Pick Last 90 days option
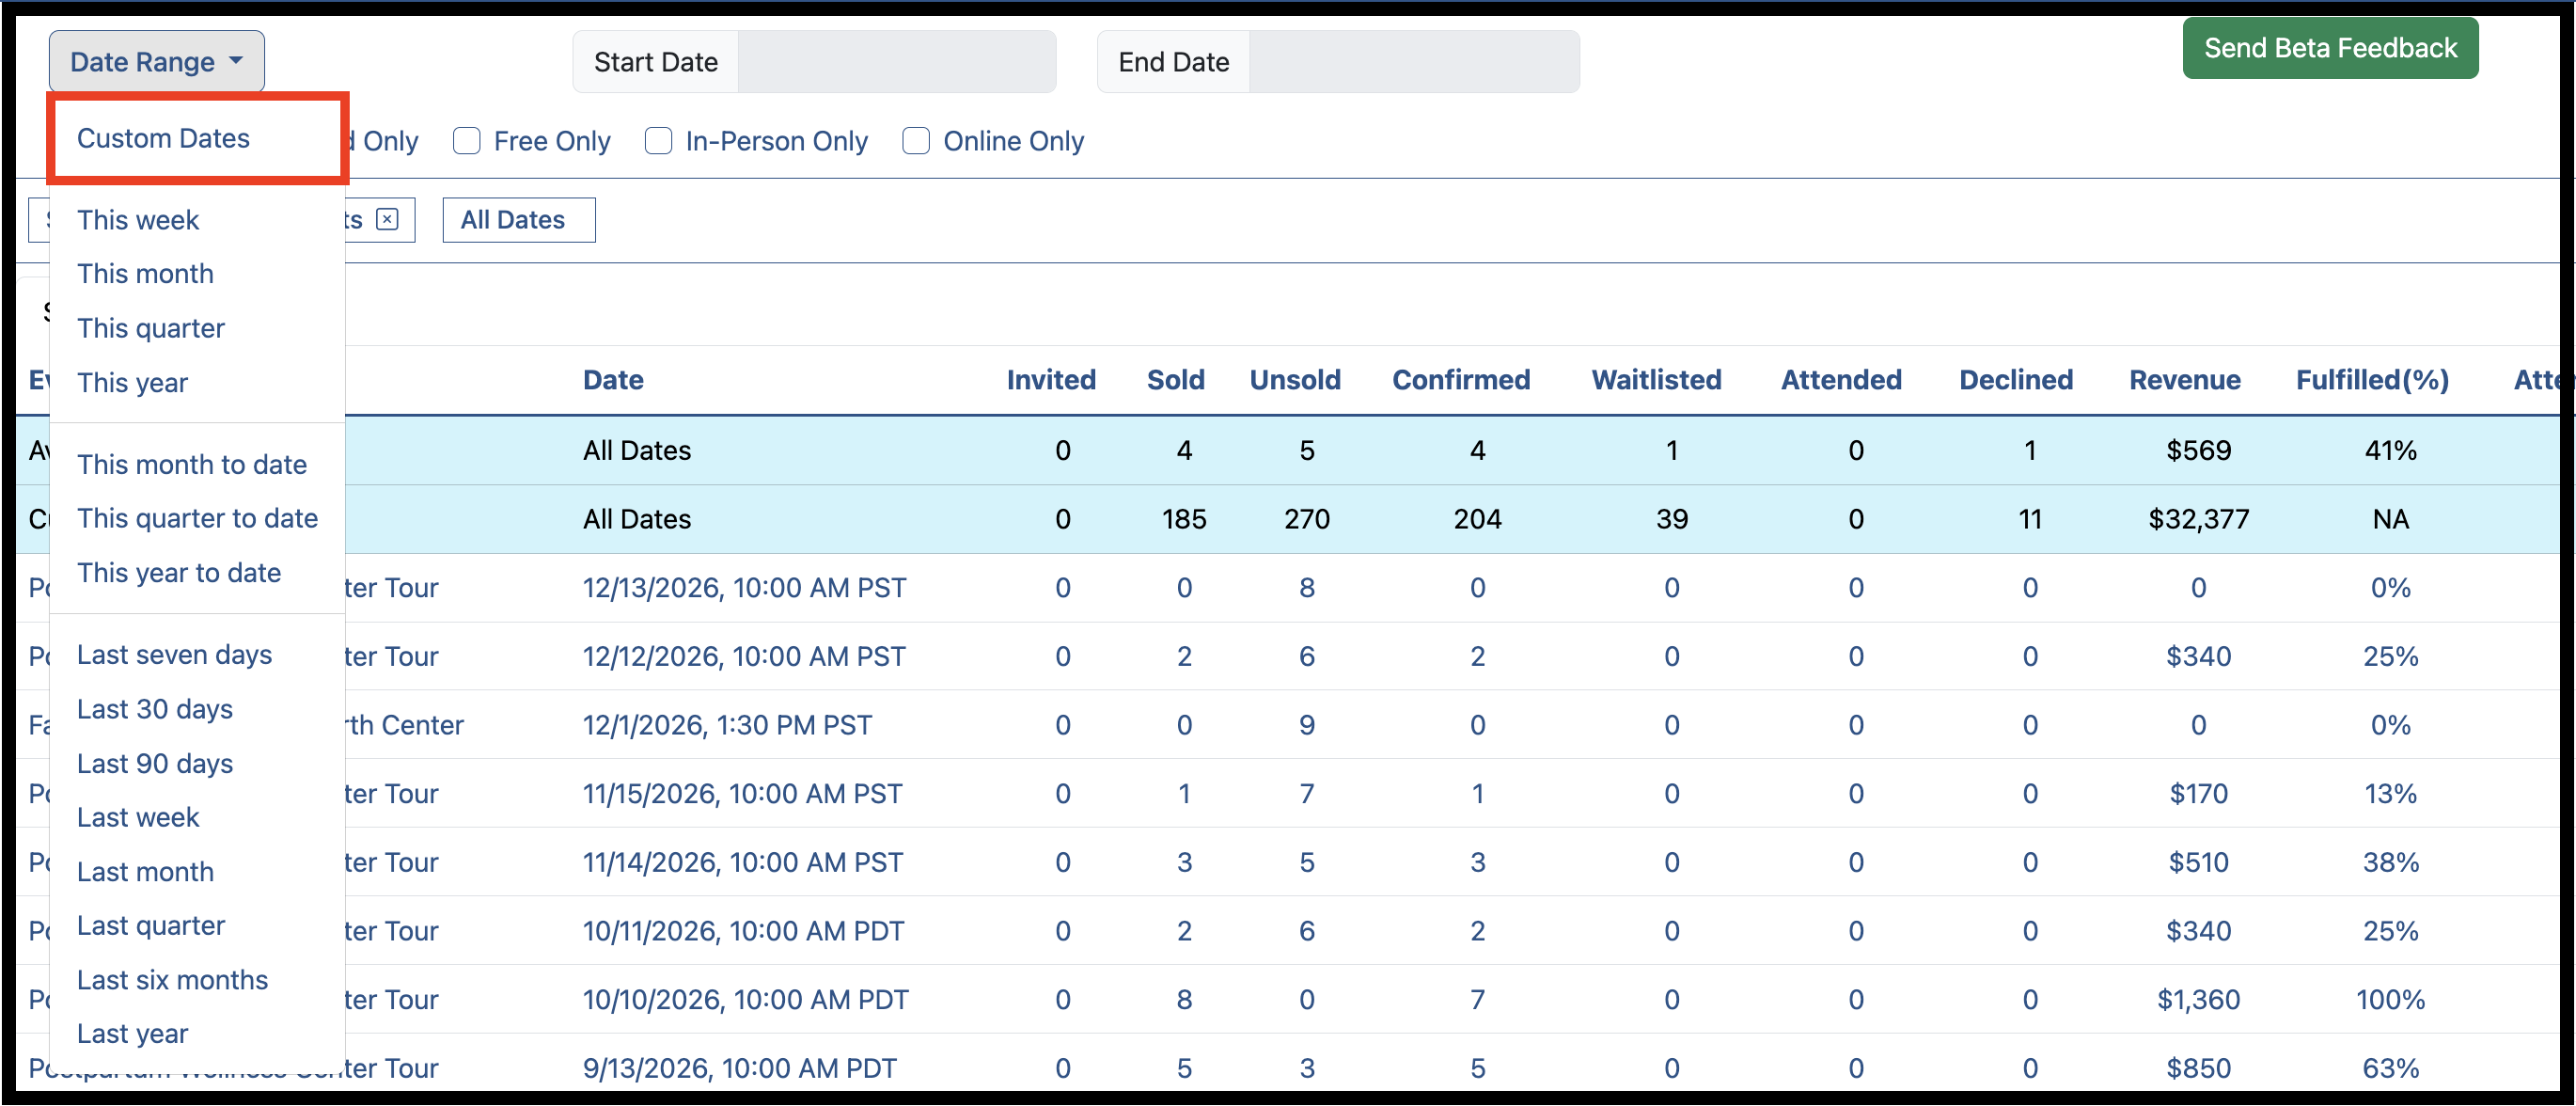The width and height of the screenshot is (2576, 1106). 155,764
